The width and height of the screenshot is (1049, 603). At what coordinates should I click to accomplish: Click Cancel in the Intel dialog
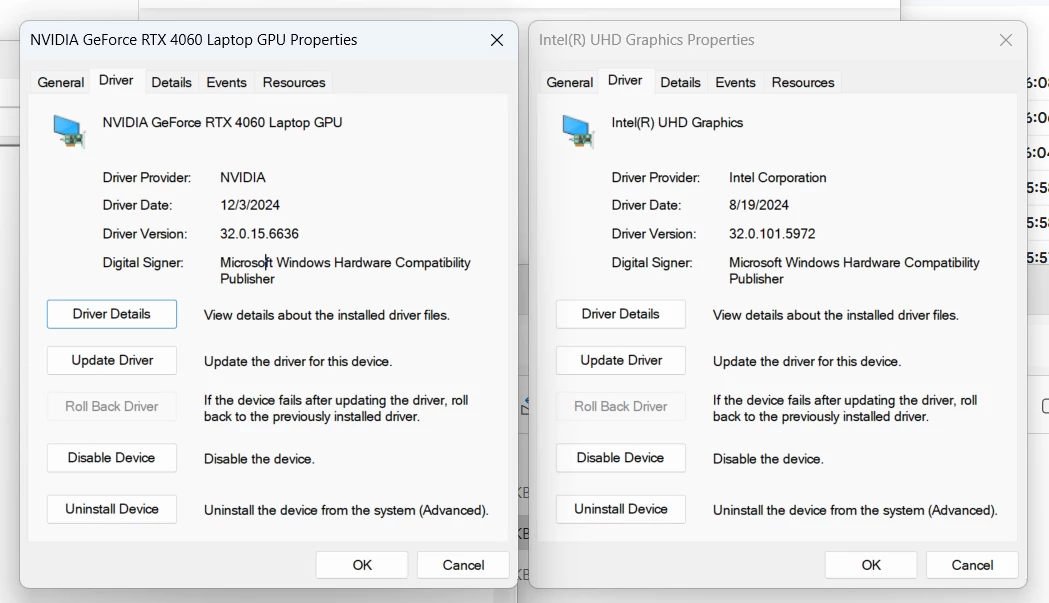coord(972,565)
